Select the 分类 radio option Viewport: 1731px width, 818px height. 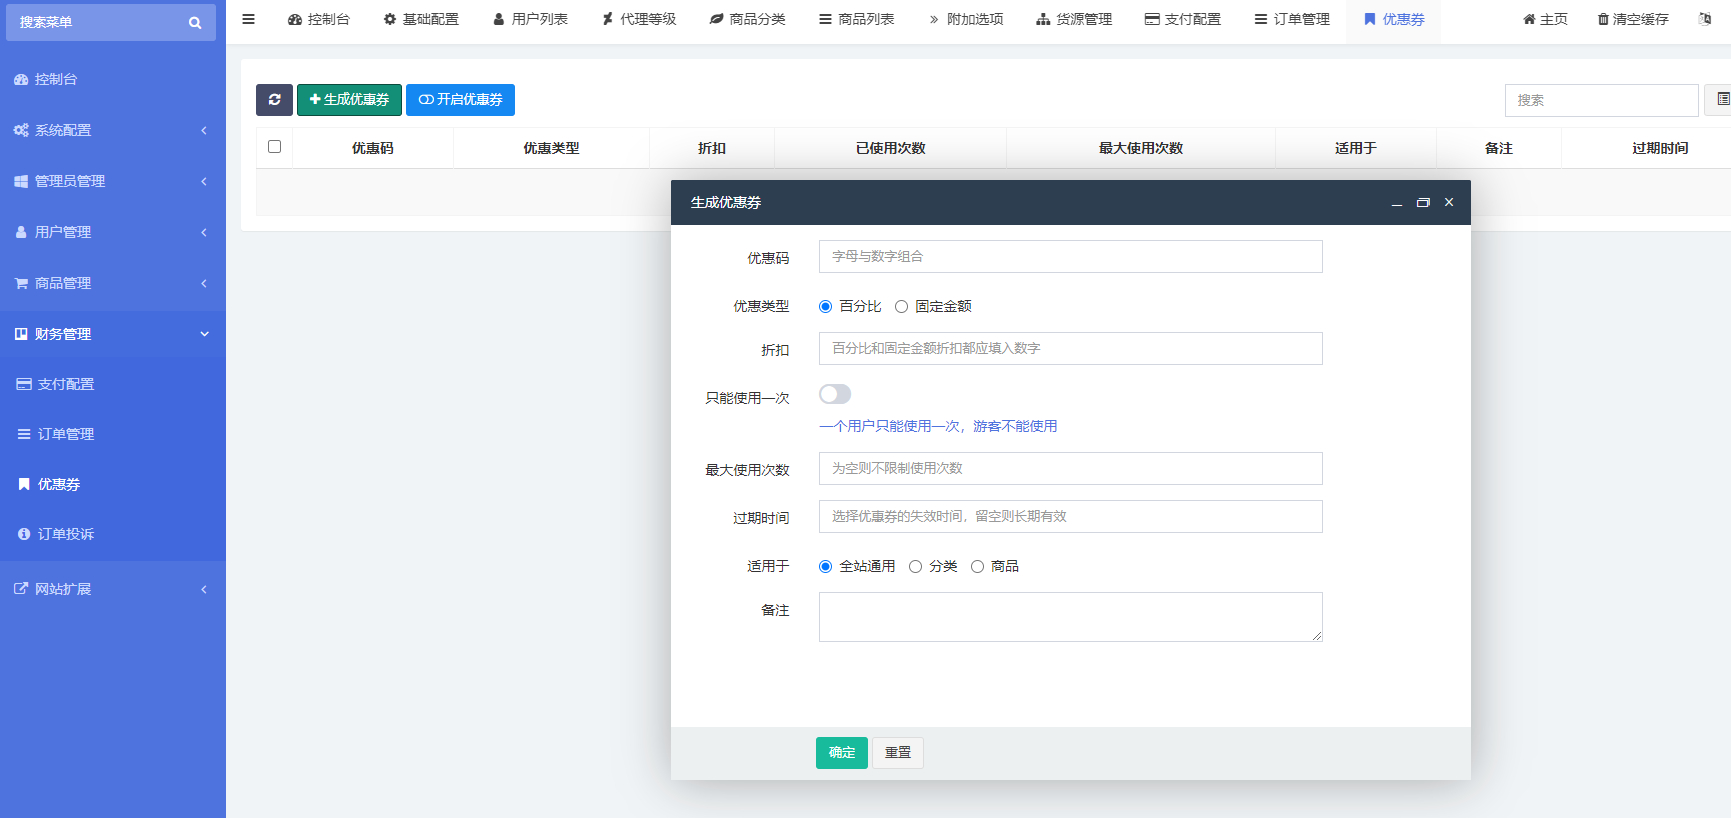915,567
